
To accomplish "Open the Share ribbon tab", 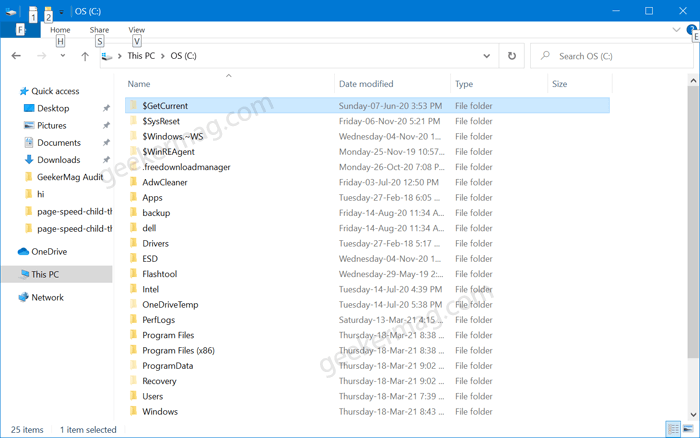I will point(99,29).
